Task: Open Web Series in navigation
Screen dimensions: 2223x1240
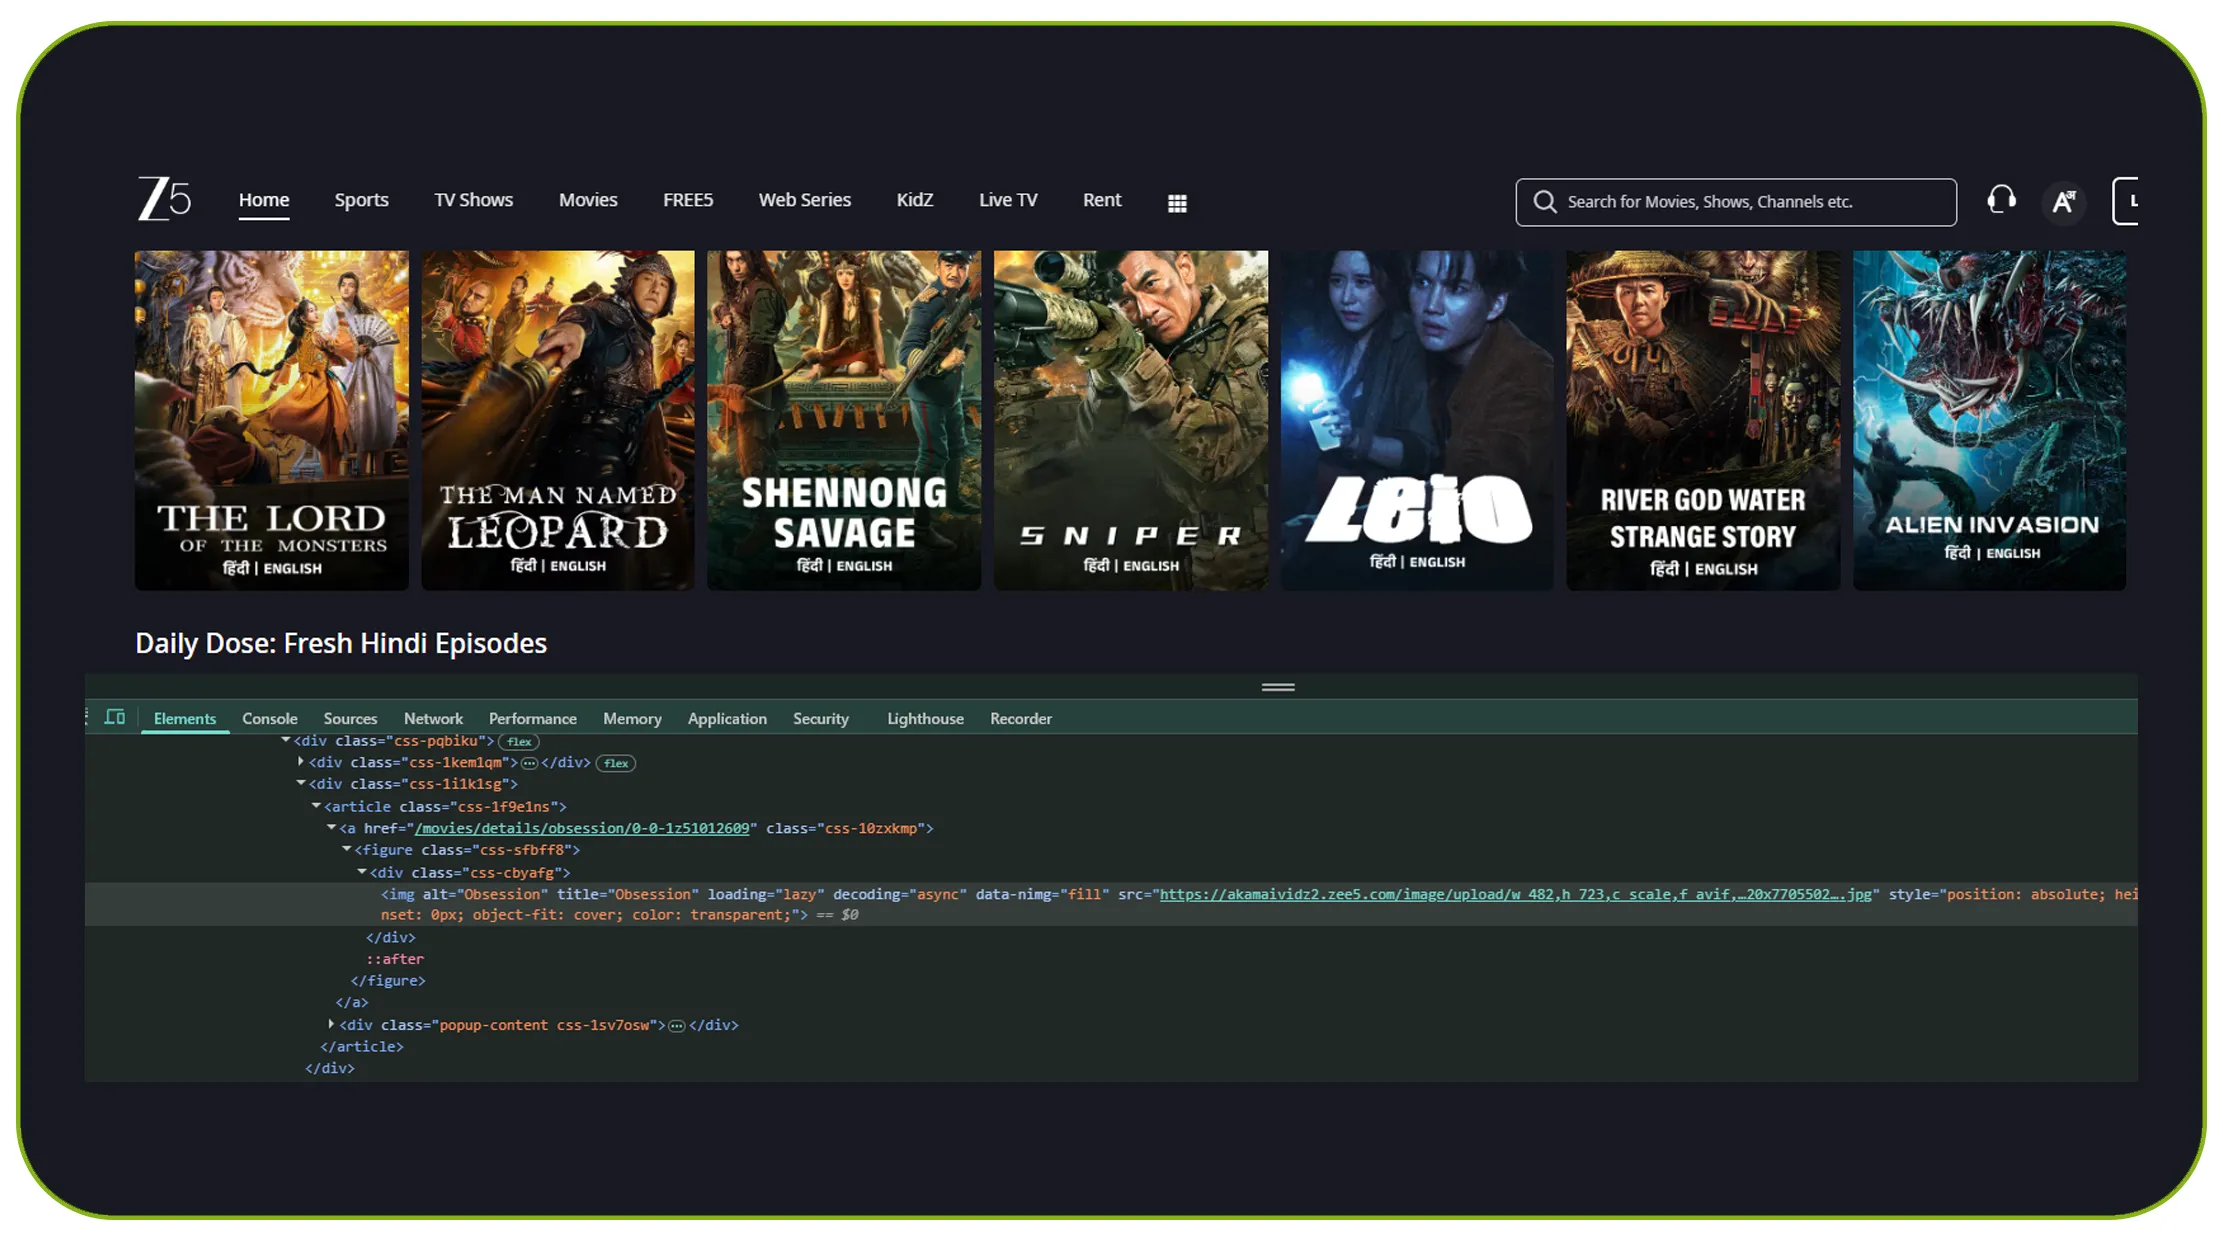Action: pos(805,200)
